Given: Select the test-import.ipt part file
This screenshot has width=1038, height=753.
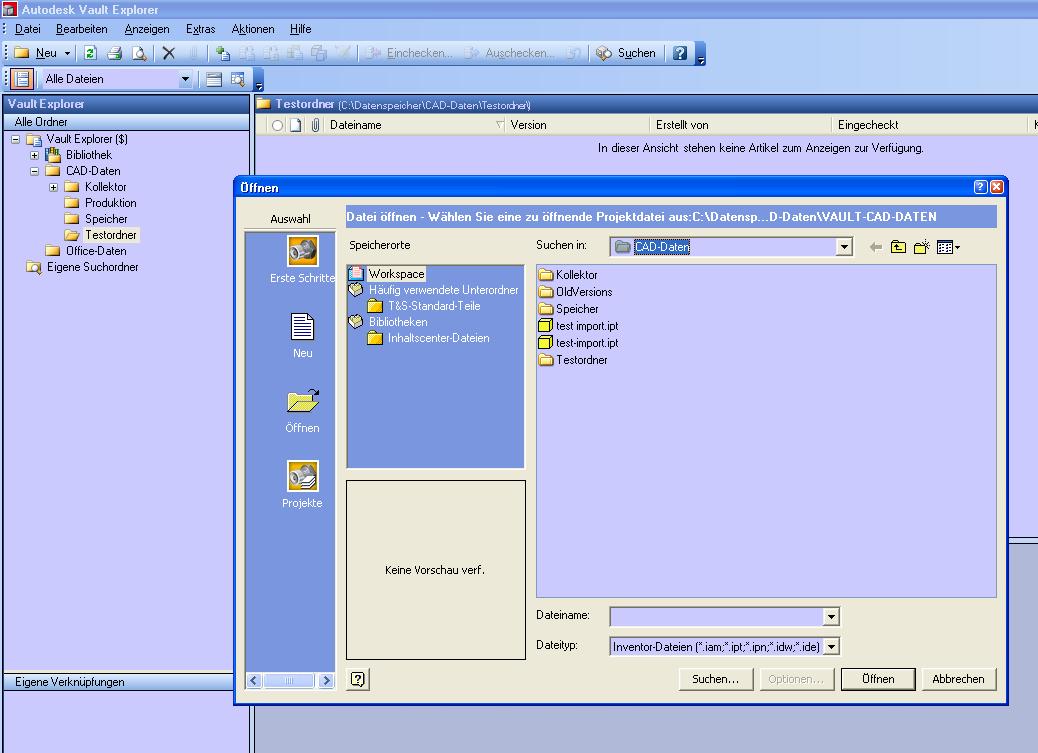Looking at the screenshot, I should click(x=579, y=343).
